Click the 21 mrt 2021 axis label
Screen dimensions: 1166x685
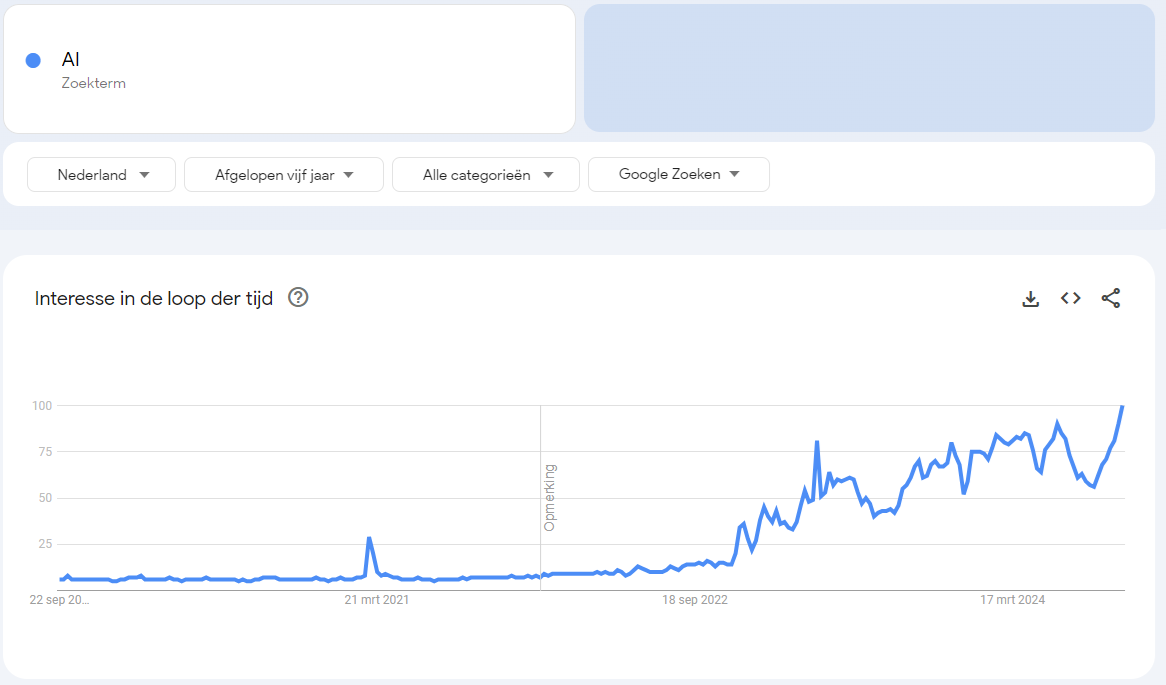[x=377, y=600]
